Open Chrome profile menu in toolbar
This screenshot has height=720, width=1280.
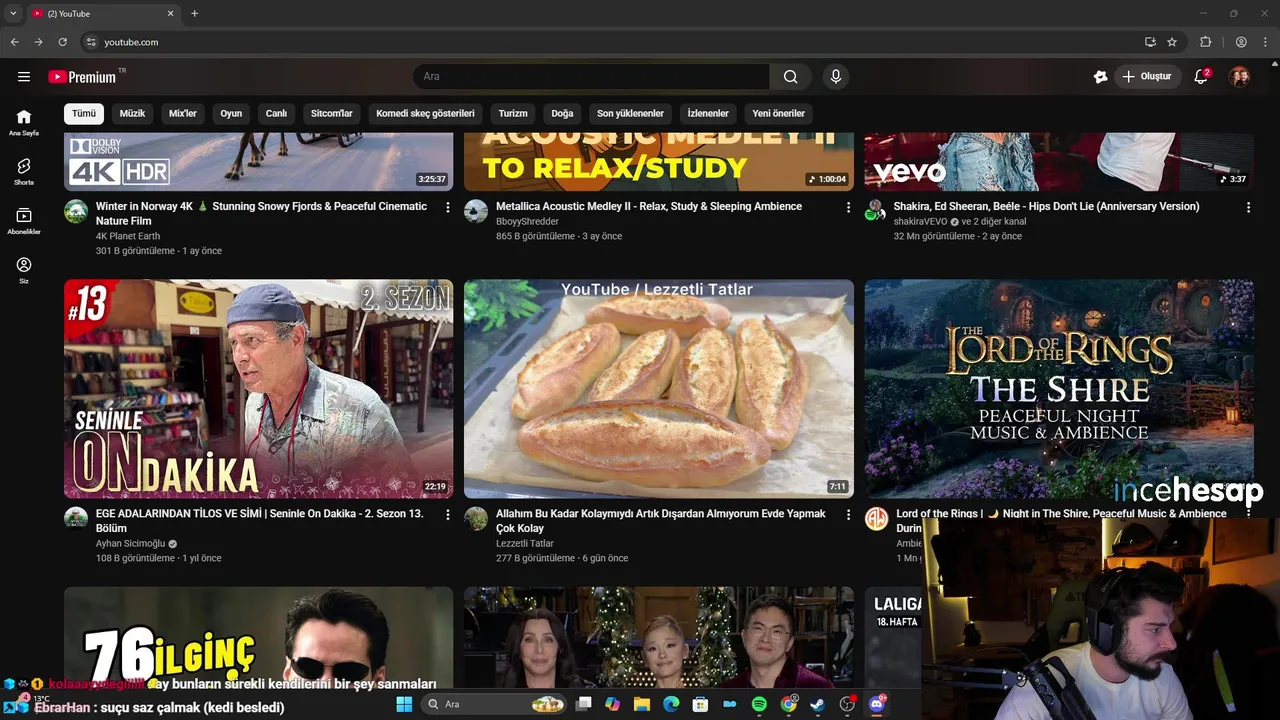pos(1241,42)
